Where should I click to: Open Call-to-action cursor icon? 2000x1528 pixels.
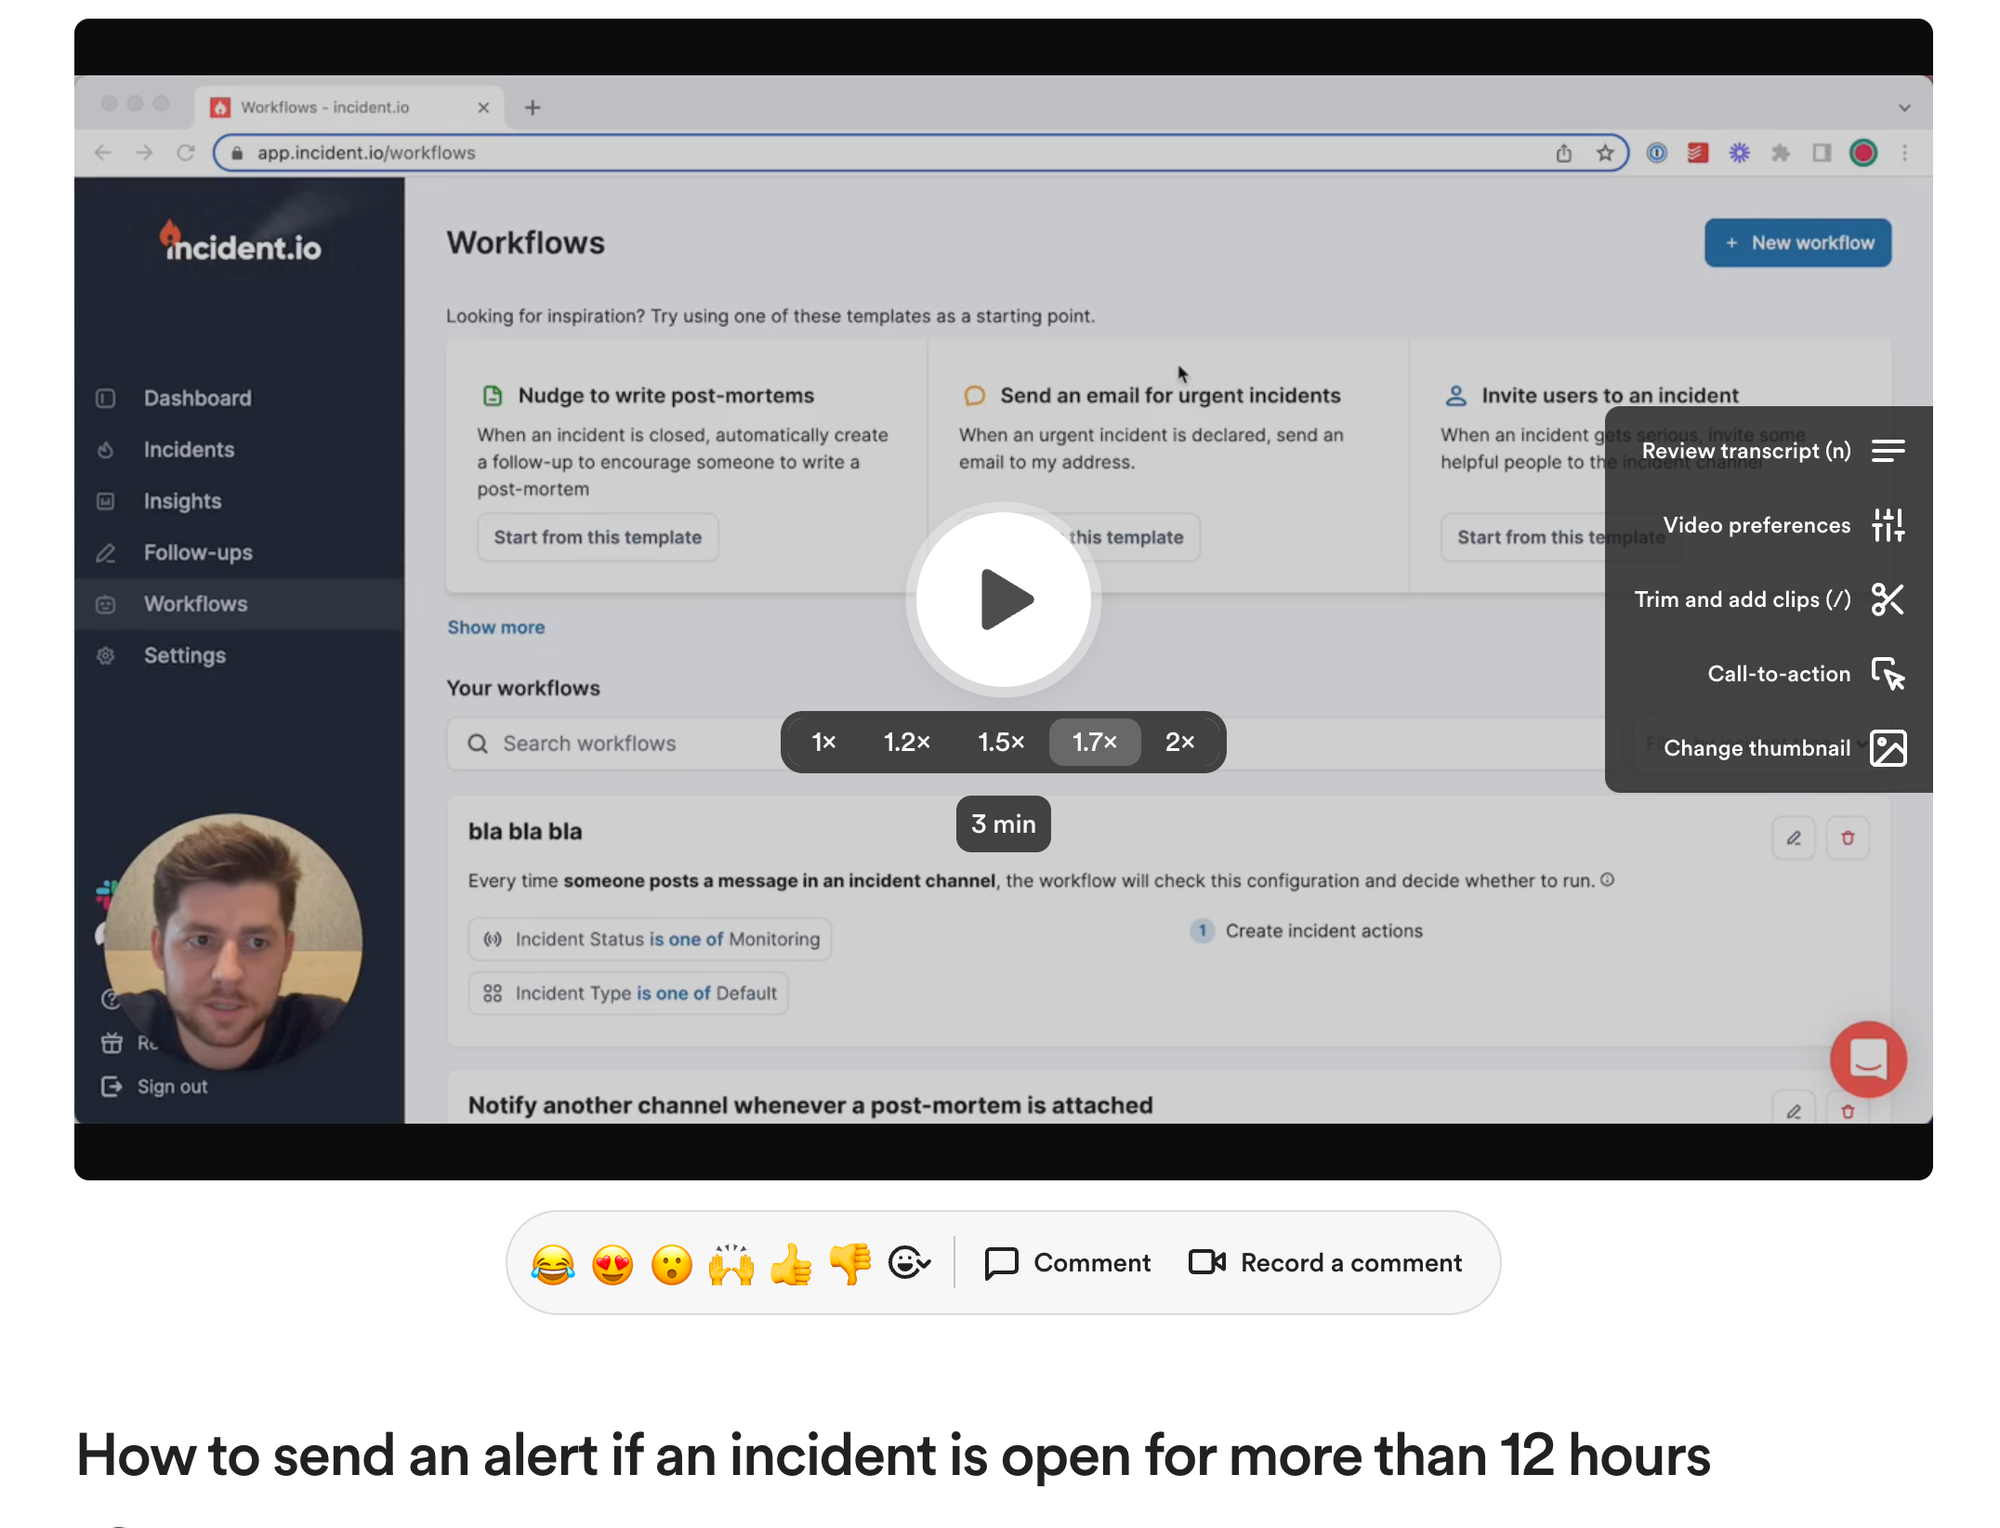click(1887, 674)
